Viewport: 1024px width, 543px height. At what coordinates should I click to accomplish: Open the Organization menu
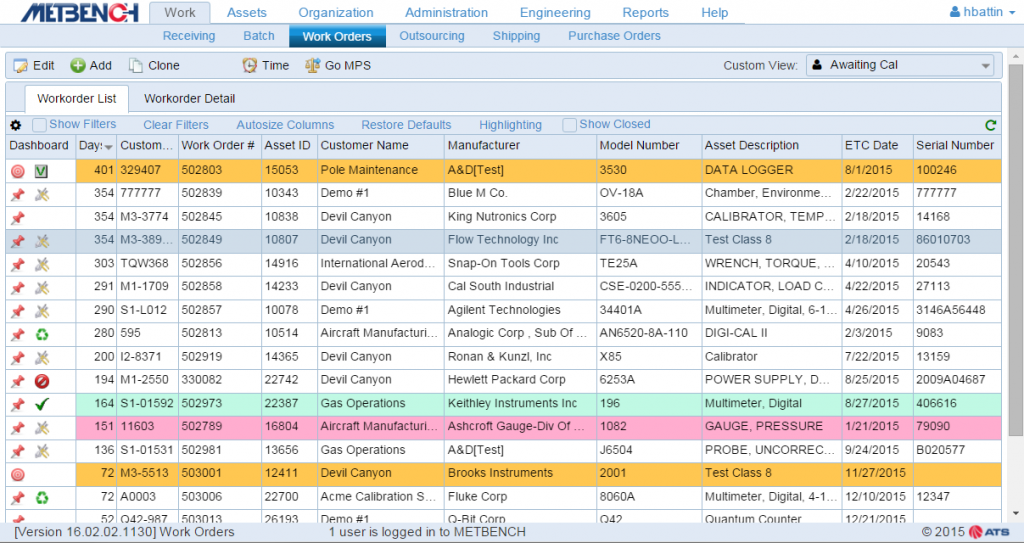click(x=336, y=12)
